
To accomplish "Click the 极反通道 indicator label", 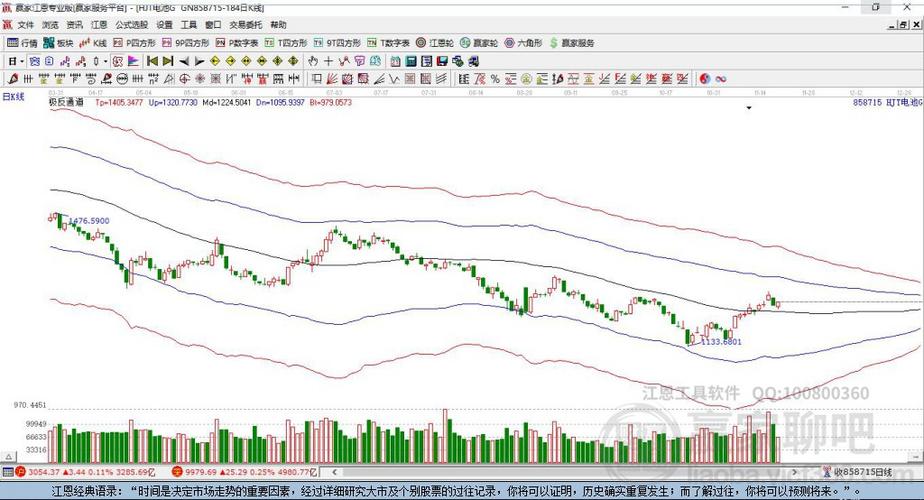I will [x=66, y=102].
